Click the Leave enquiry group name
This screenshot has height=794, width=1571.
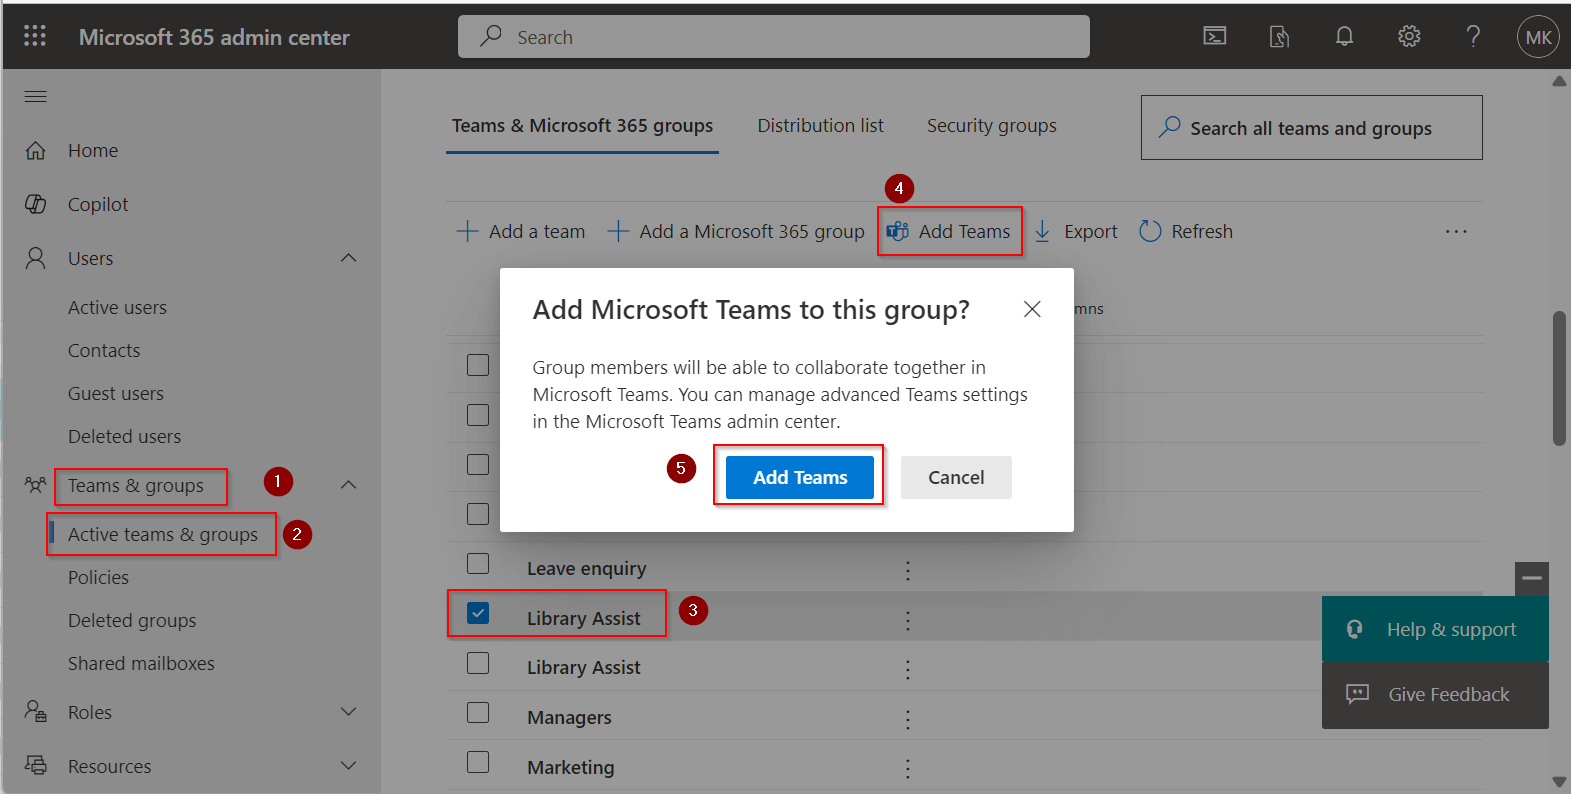pos(586,569)
